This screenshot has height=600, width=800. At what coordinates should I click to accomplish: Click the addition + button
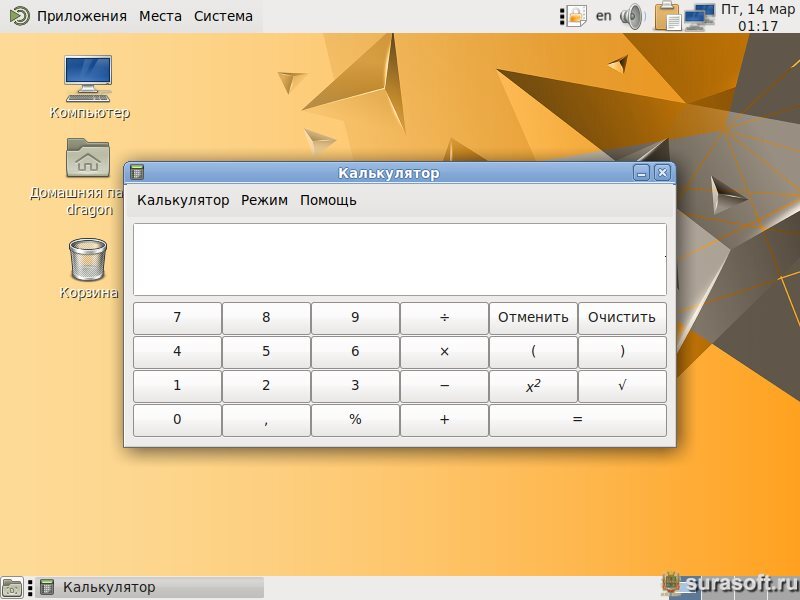click(x=444, y=420)
